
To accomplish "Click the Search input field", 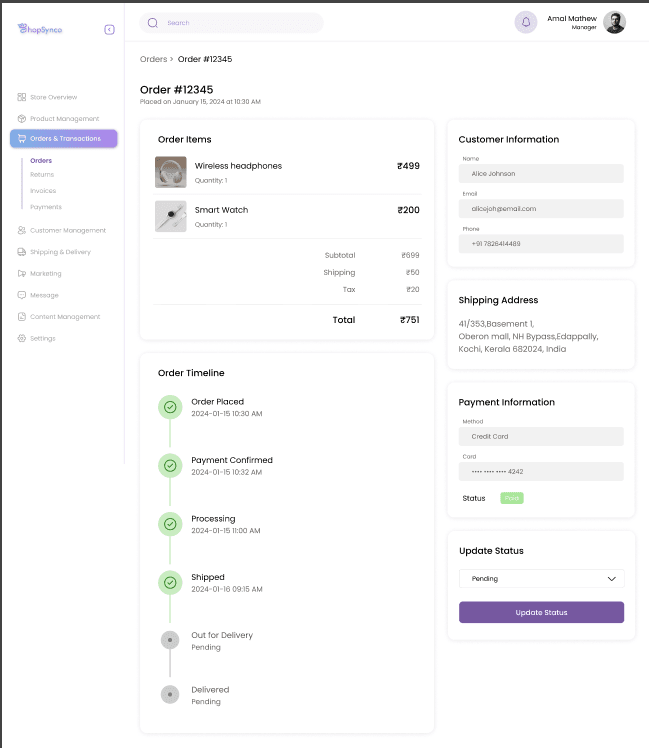I will [x=231, y=23].
